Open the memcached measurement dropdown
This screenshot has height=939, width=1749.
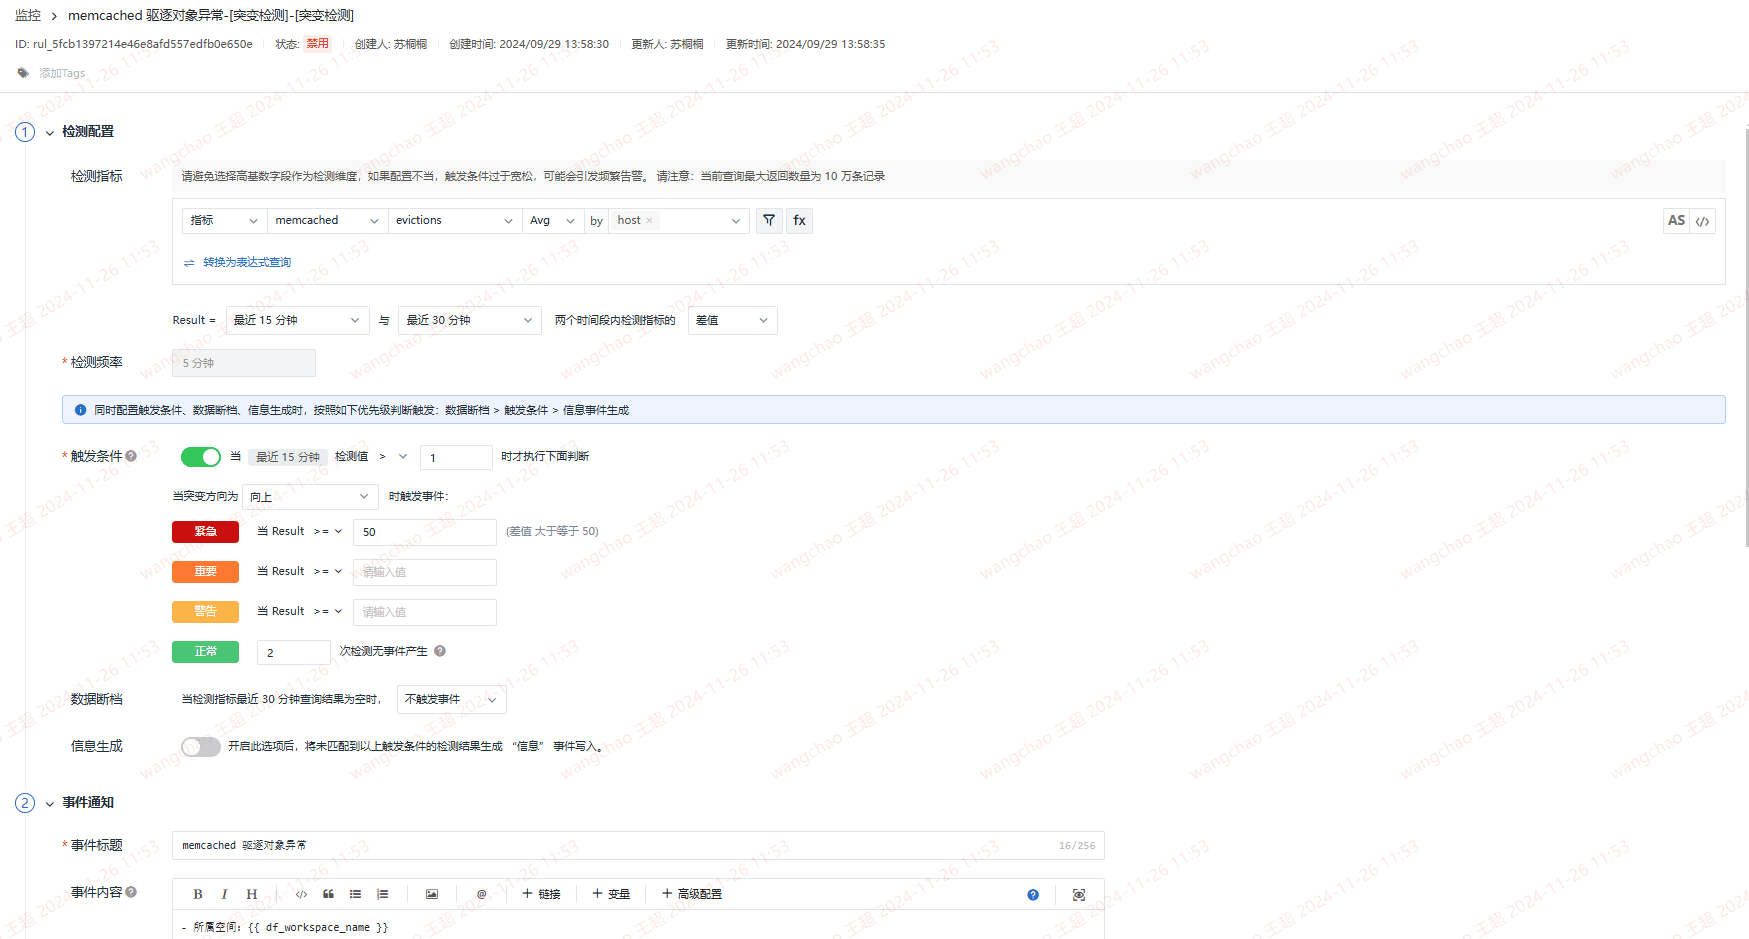coord(328,220)
